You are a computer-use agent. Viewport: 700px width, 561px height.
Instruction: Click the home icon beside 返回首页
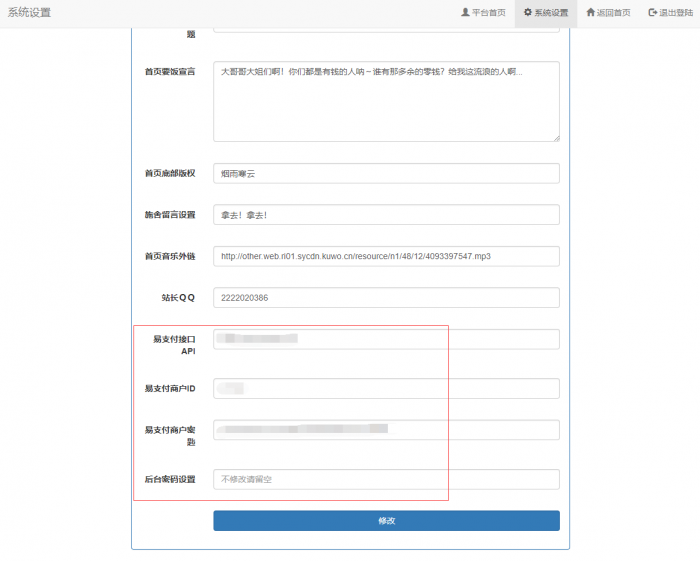point(590,13)
